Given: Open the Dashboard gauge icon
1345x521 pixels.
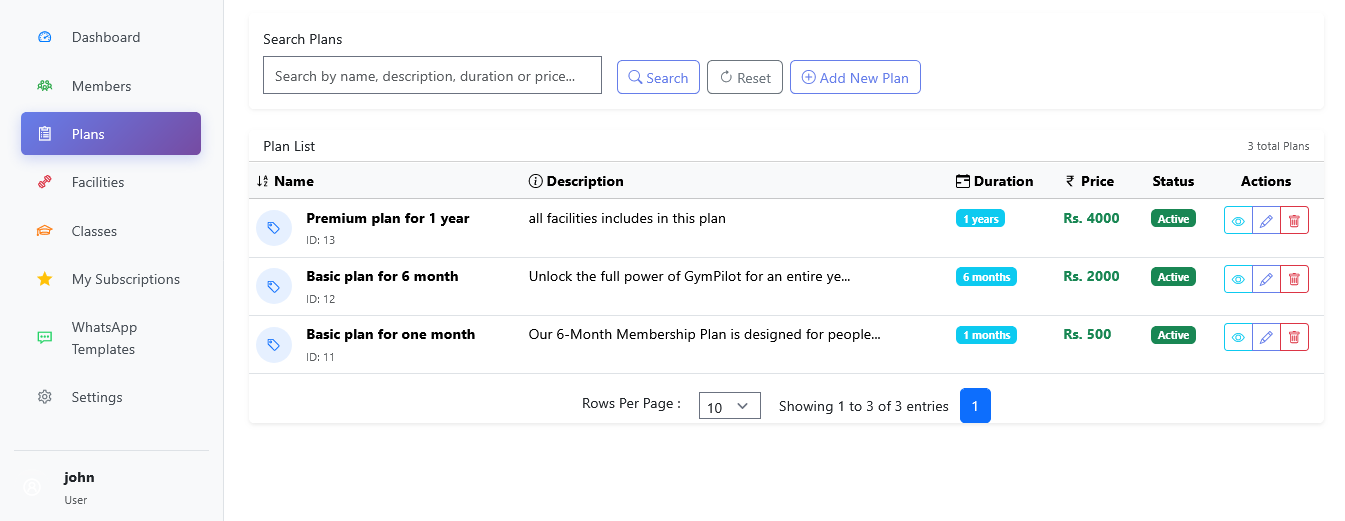Looking at the screenshot, I should (44, 37).
